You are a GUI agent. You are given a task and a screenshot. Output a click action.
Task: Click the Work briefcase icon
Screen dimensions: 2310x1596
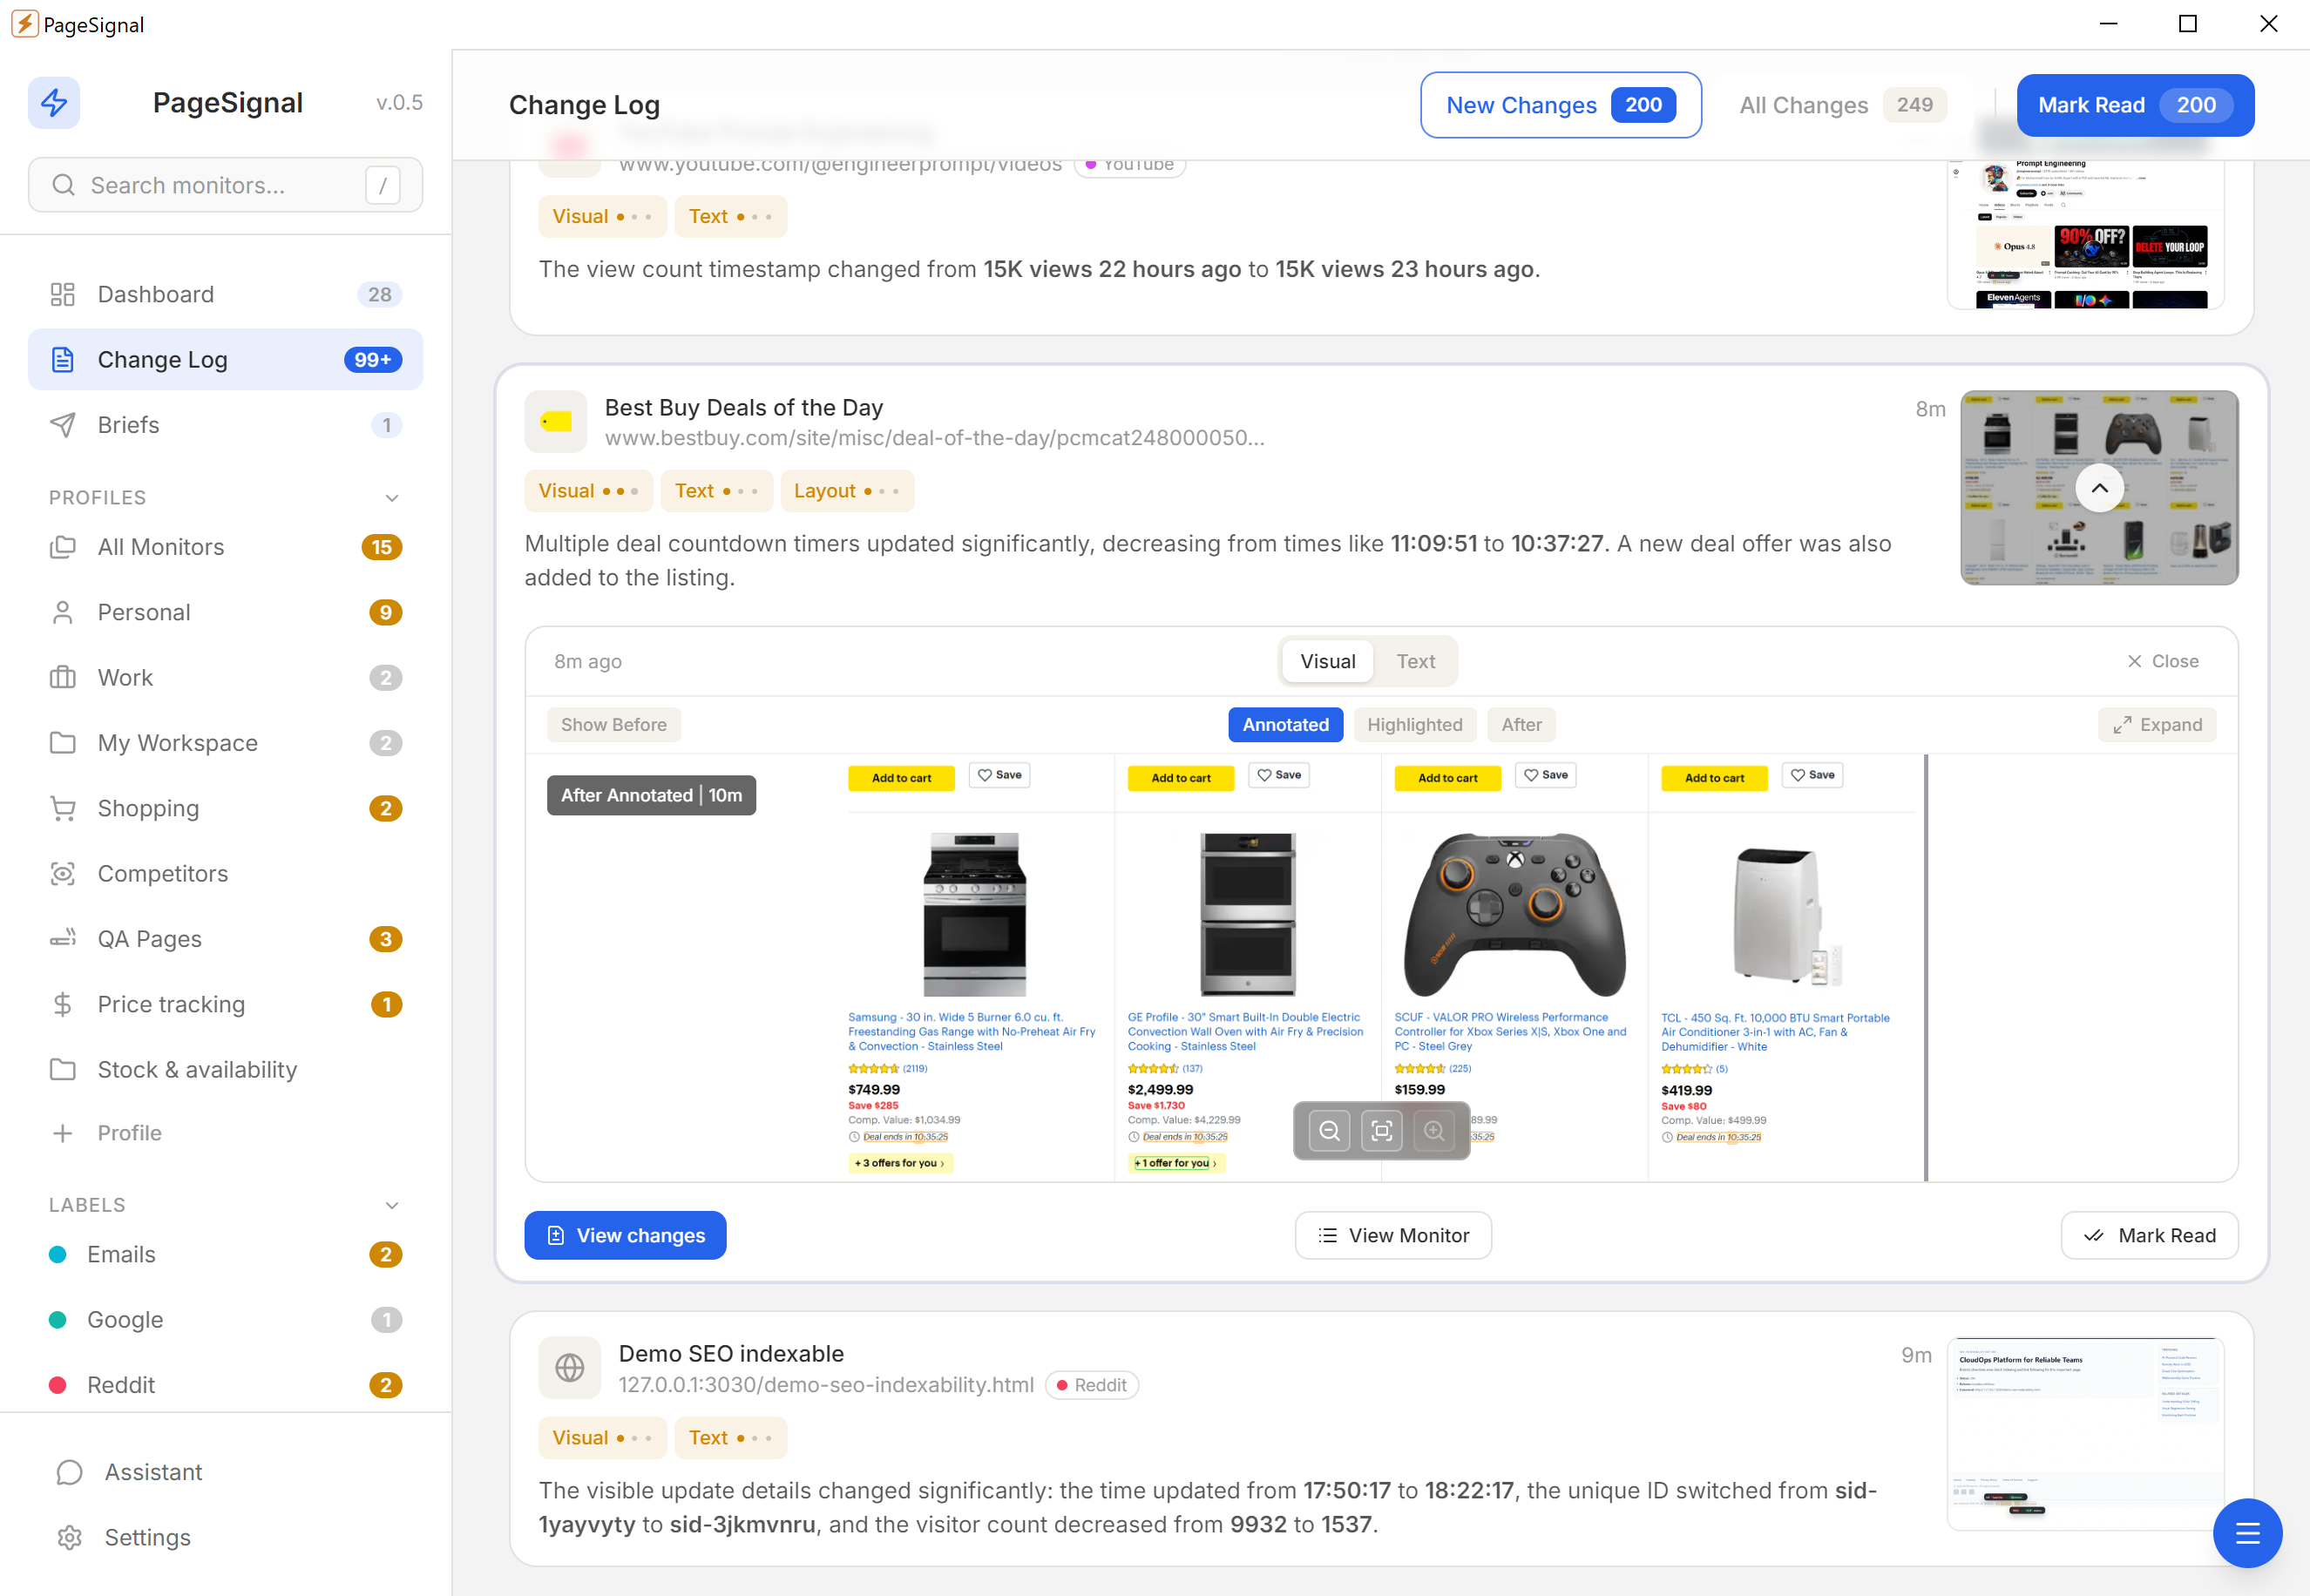pos(63,678)
